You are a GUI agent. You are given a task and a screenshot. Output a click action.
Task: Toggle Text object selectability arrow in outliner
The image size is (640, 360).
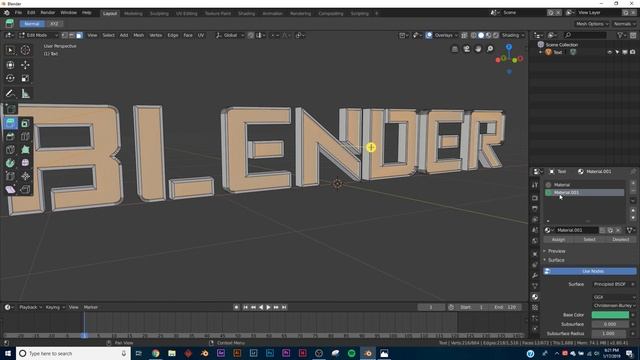[617, 52]
